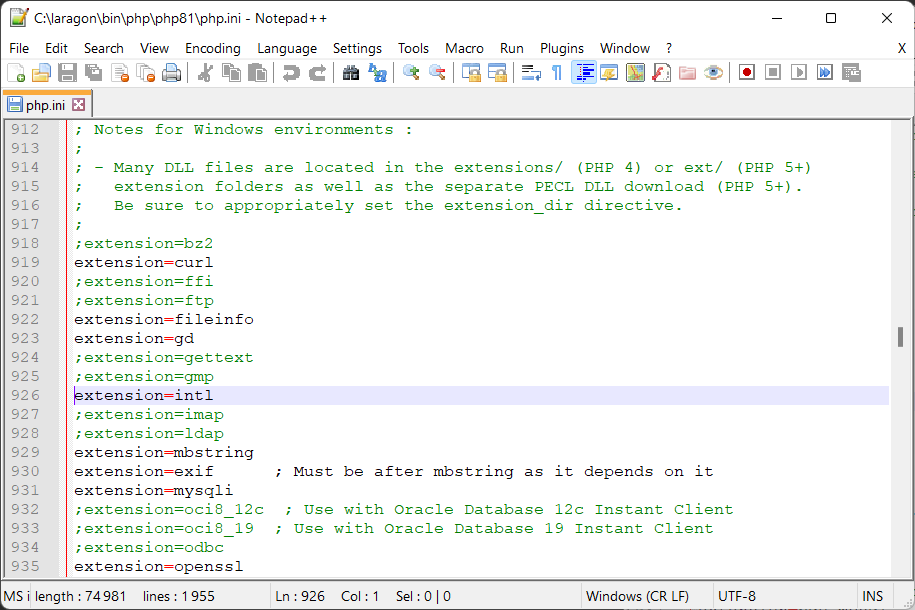Close the php.ini tab with its red X
915x610 pixels.
[x=79, y=104]
